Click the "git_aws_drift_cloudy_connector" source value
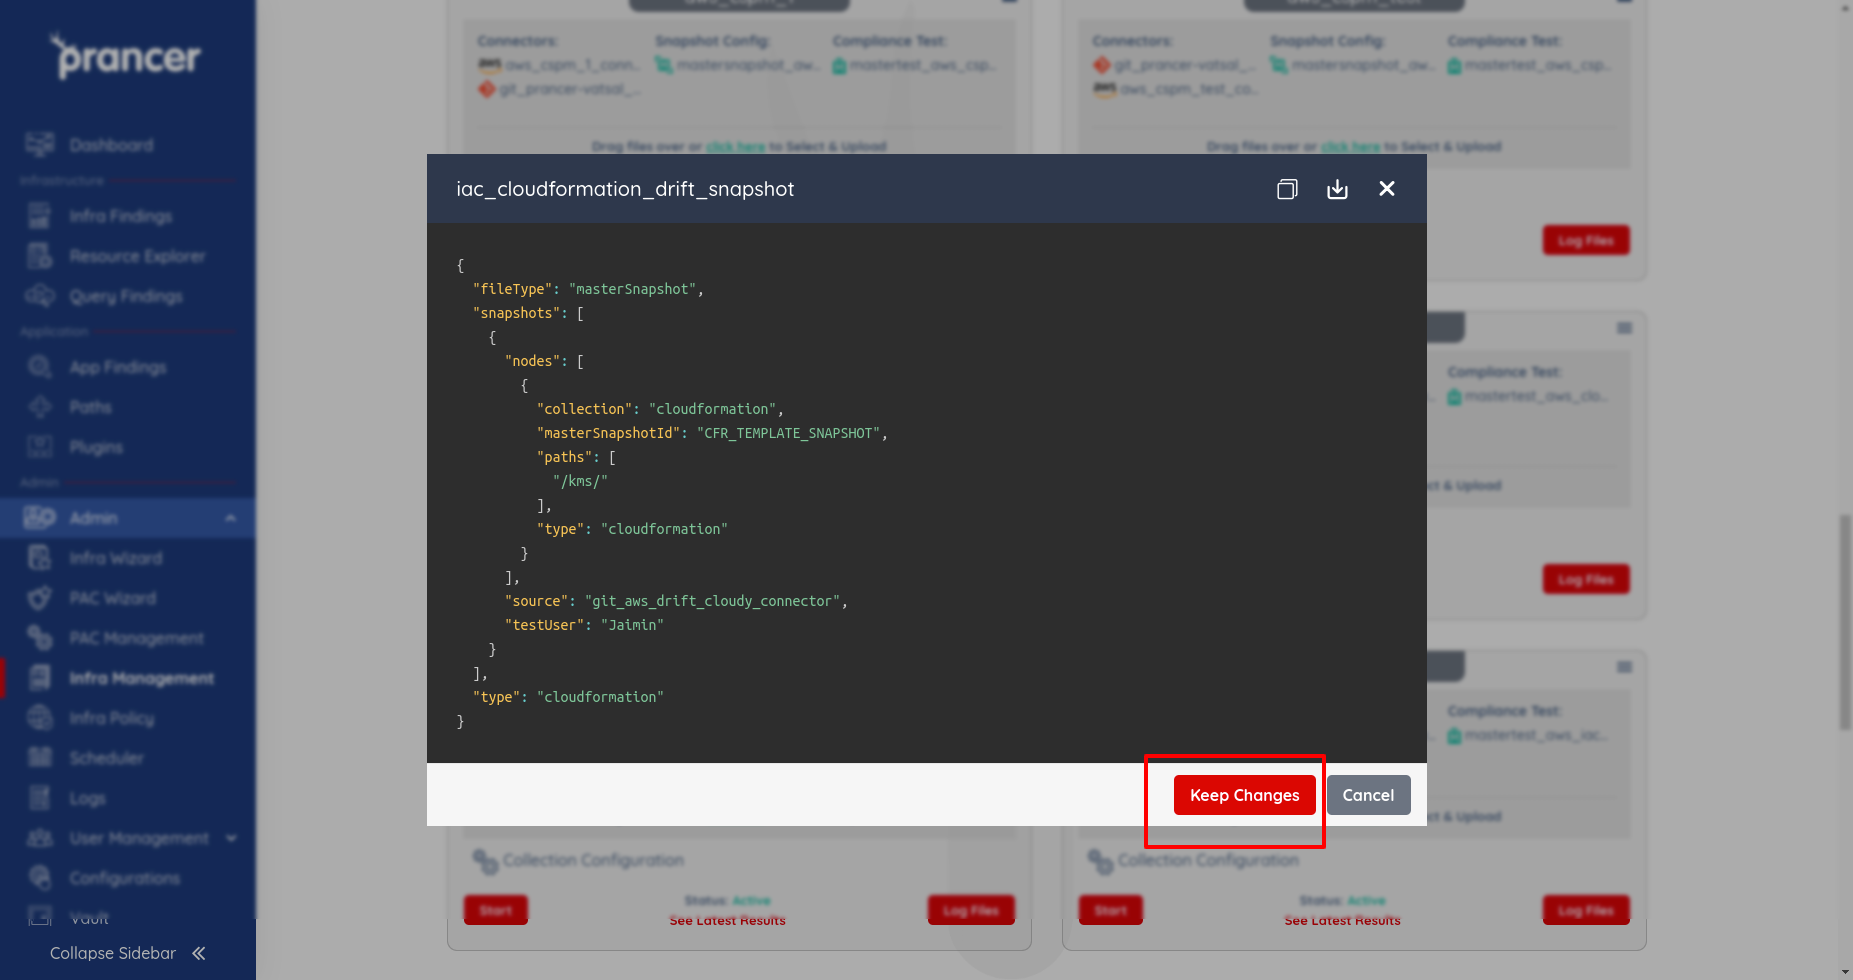1853x980 pixels. [712, 601]
